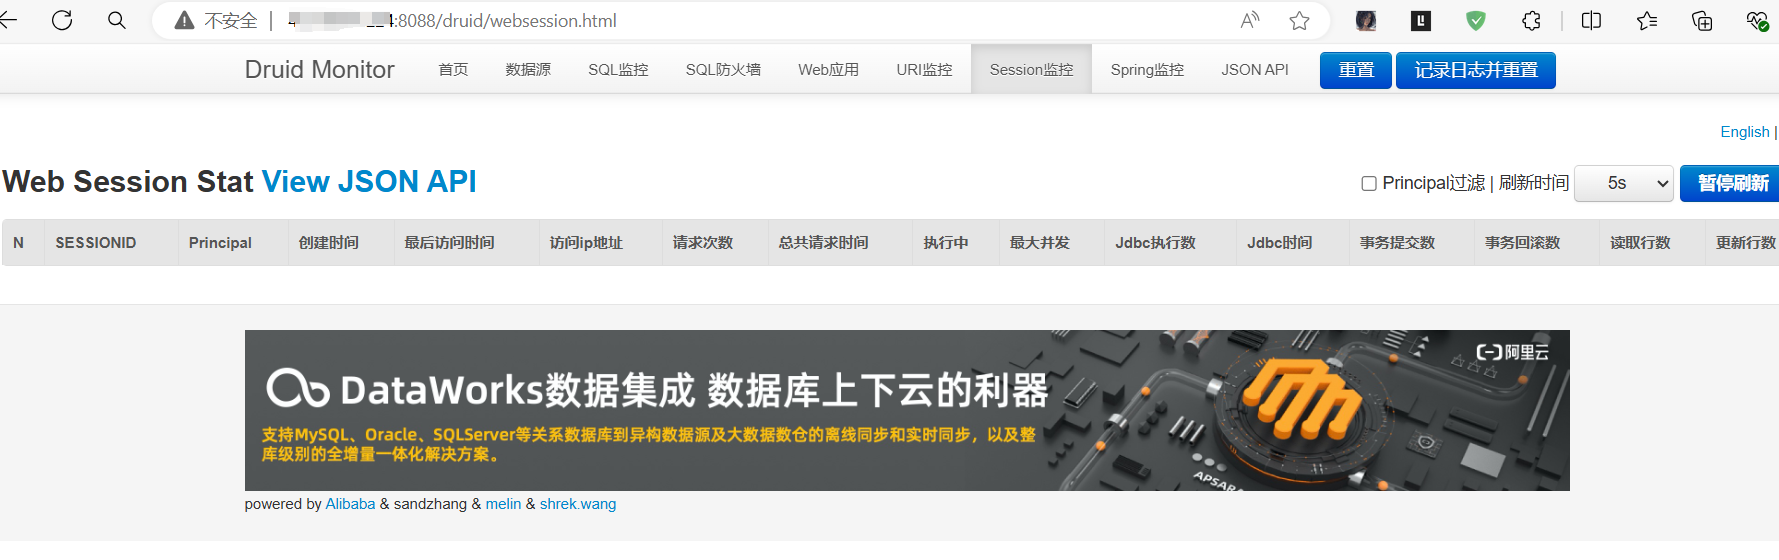This screenshot has width=1779, height=560.
Task: Click the 记录日志并重置 button
Action: tap(1476, 70)
